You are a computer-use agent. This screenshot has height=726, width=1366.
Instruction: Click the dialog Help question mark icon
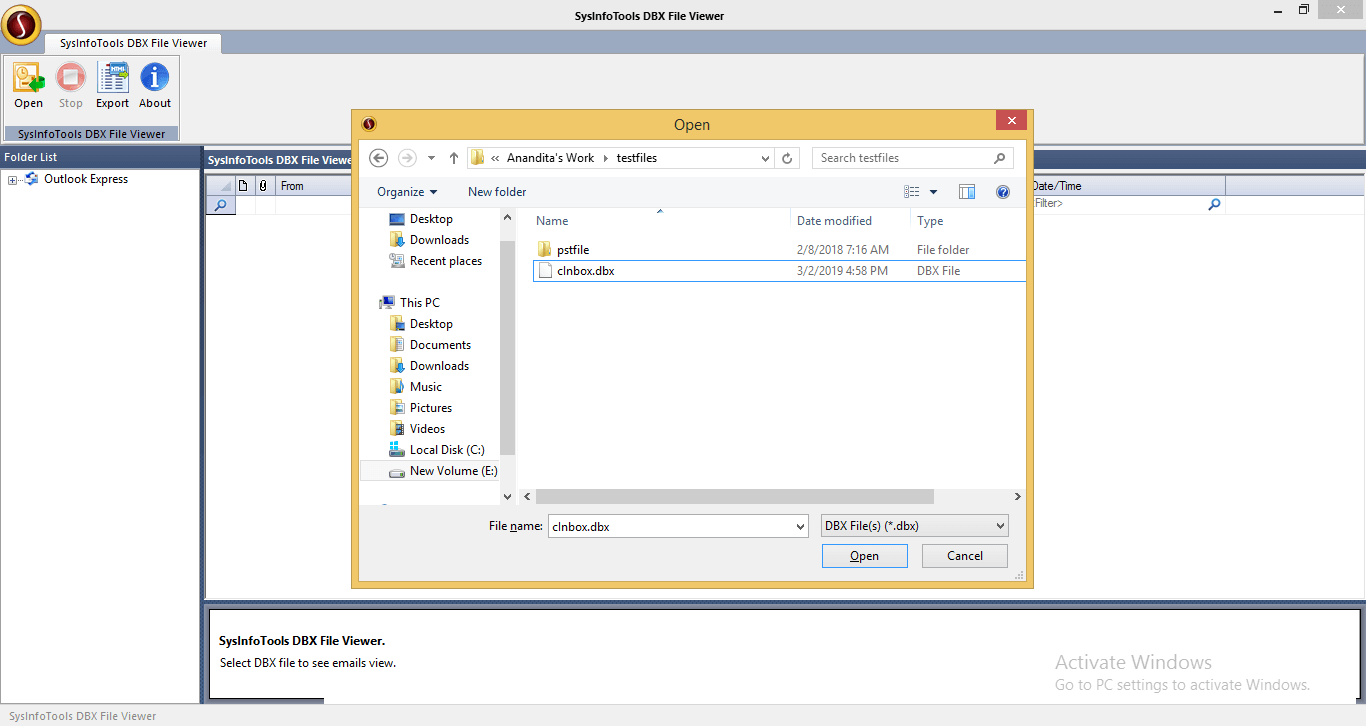(1003, 192)
